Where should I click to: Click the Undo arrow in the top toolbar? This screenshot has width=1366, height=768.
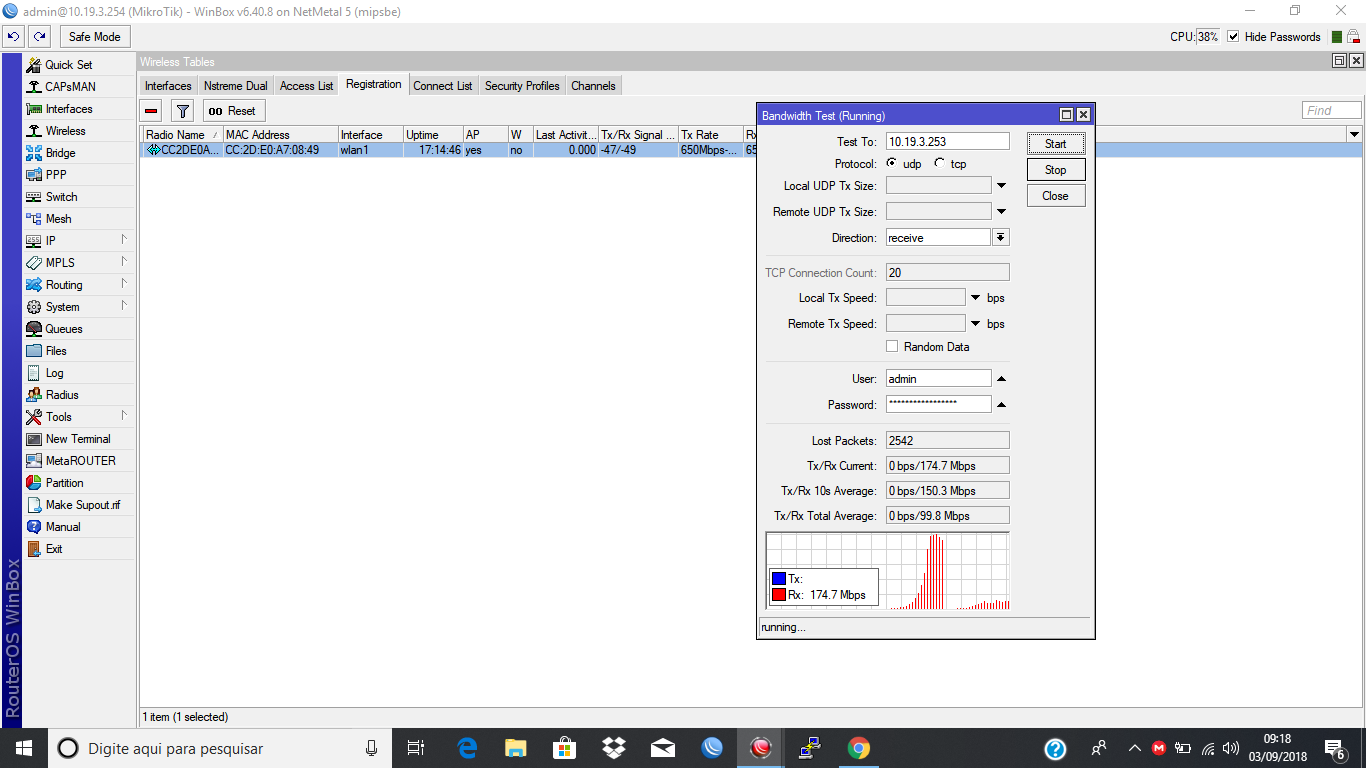coord(14,37)
